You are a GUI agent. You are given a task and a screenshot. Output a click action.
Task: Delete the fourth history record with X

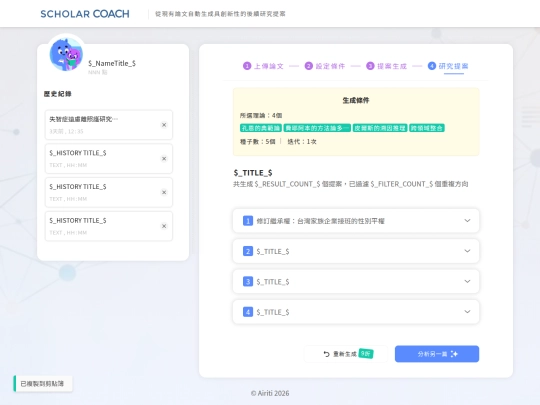pos(164,226)
